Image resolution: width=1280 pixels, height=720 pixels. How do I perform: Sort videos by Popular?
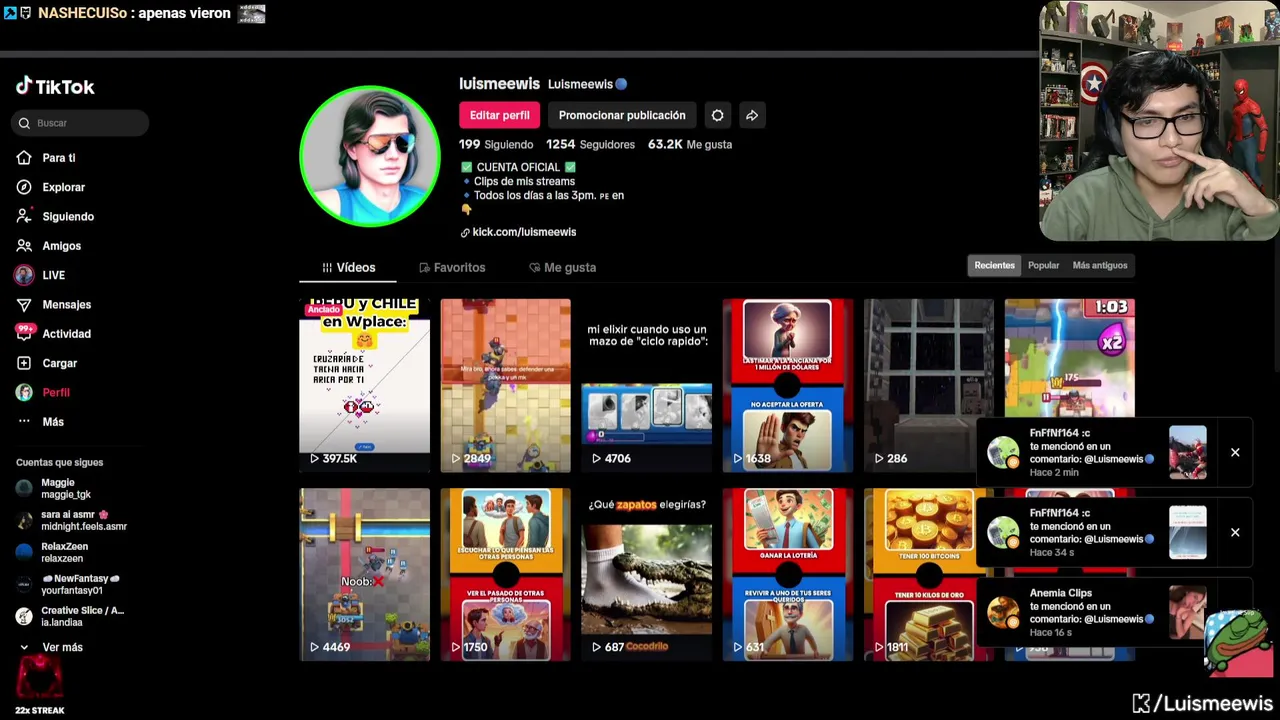tap(1043, 265)
